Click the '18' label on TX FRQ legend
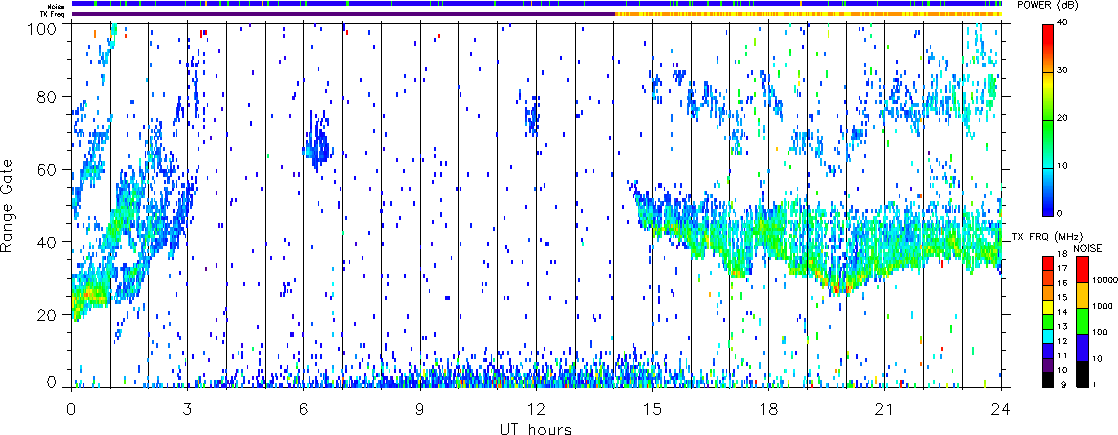Image resolution: width=1118 pixels, height=435 pixels. [x=1062, y=255]
